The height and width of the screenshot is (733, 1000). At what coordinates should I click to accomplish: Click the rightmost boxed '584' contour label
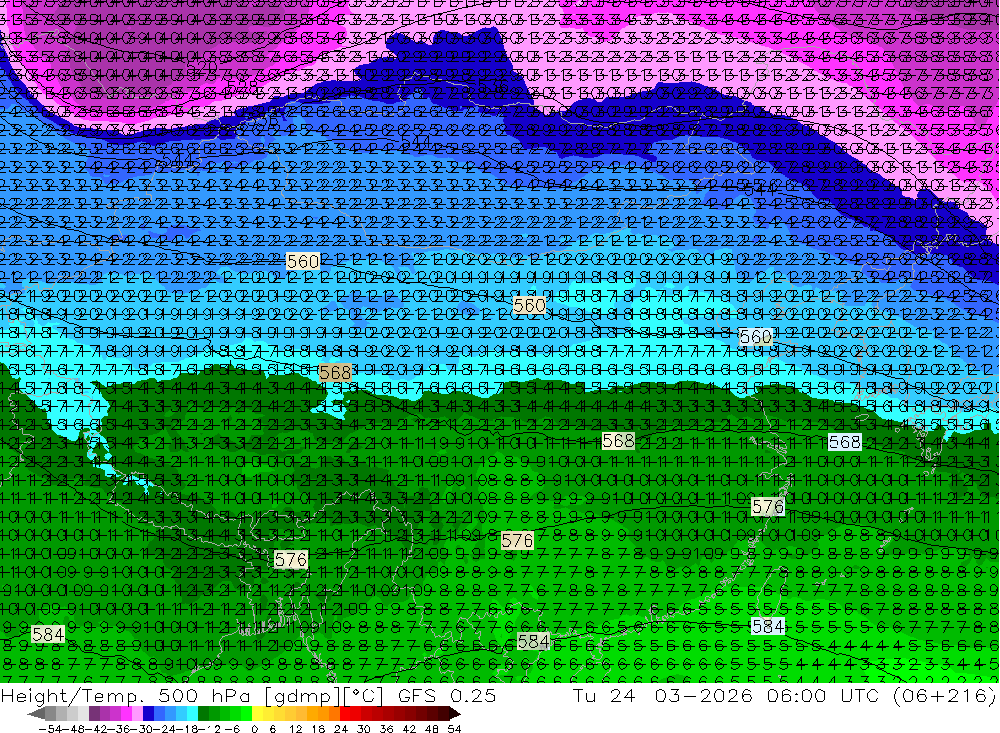(768, 626)
